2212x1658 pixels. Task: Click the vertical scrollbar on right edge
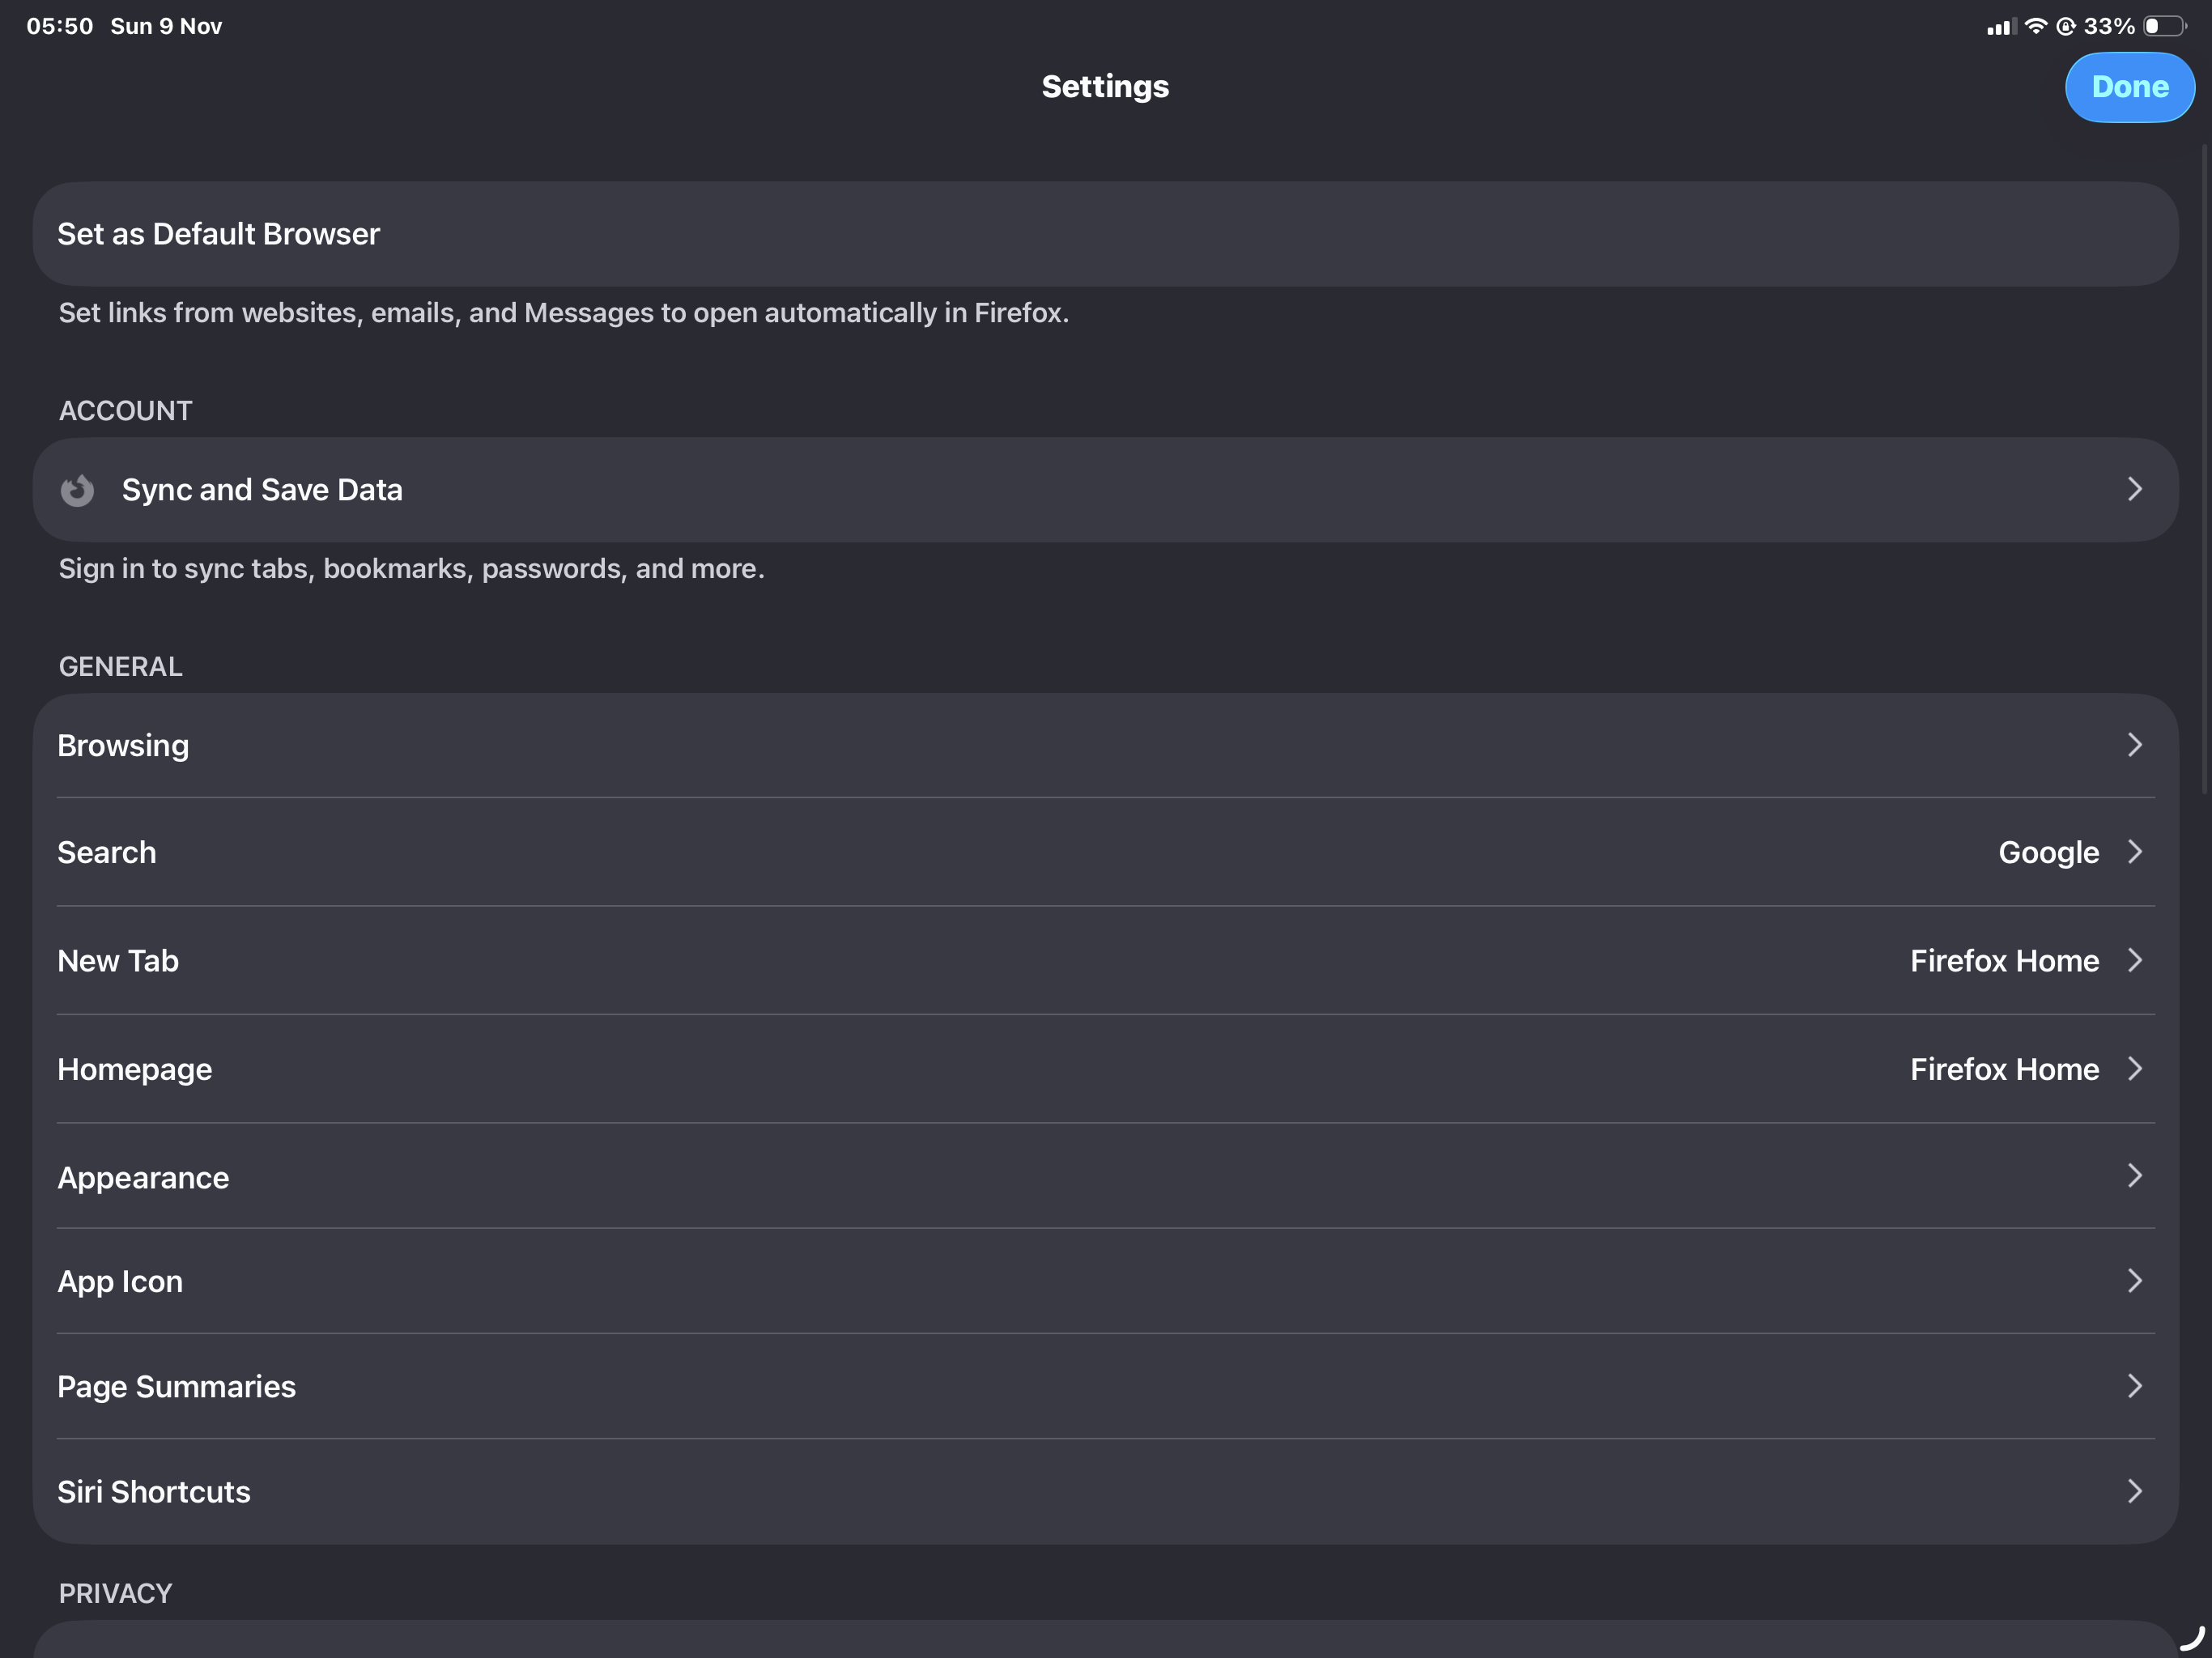click(x=2203, y=470)
